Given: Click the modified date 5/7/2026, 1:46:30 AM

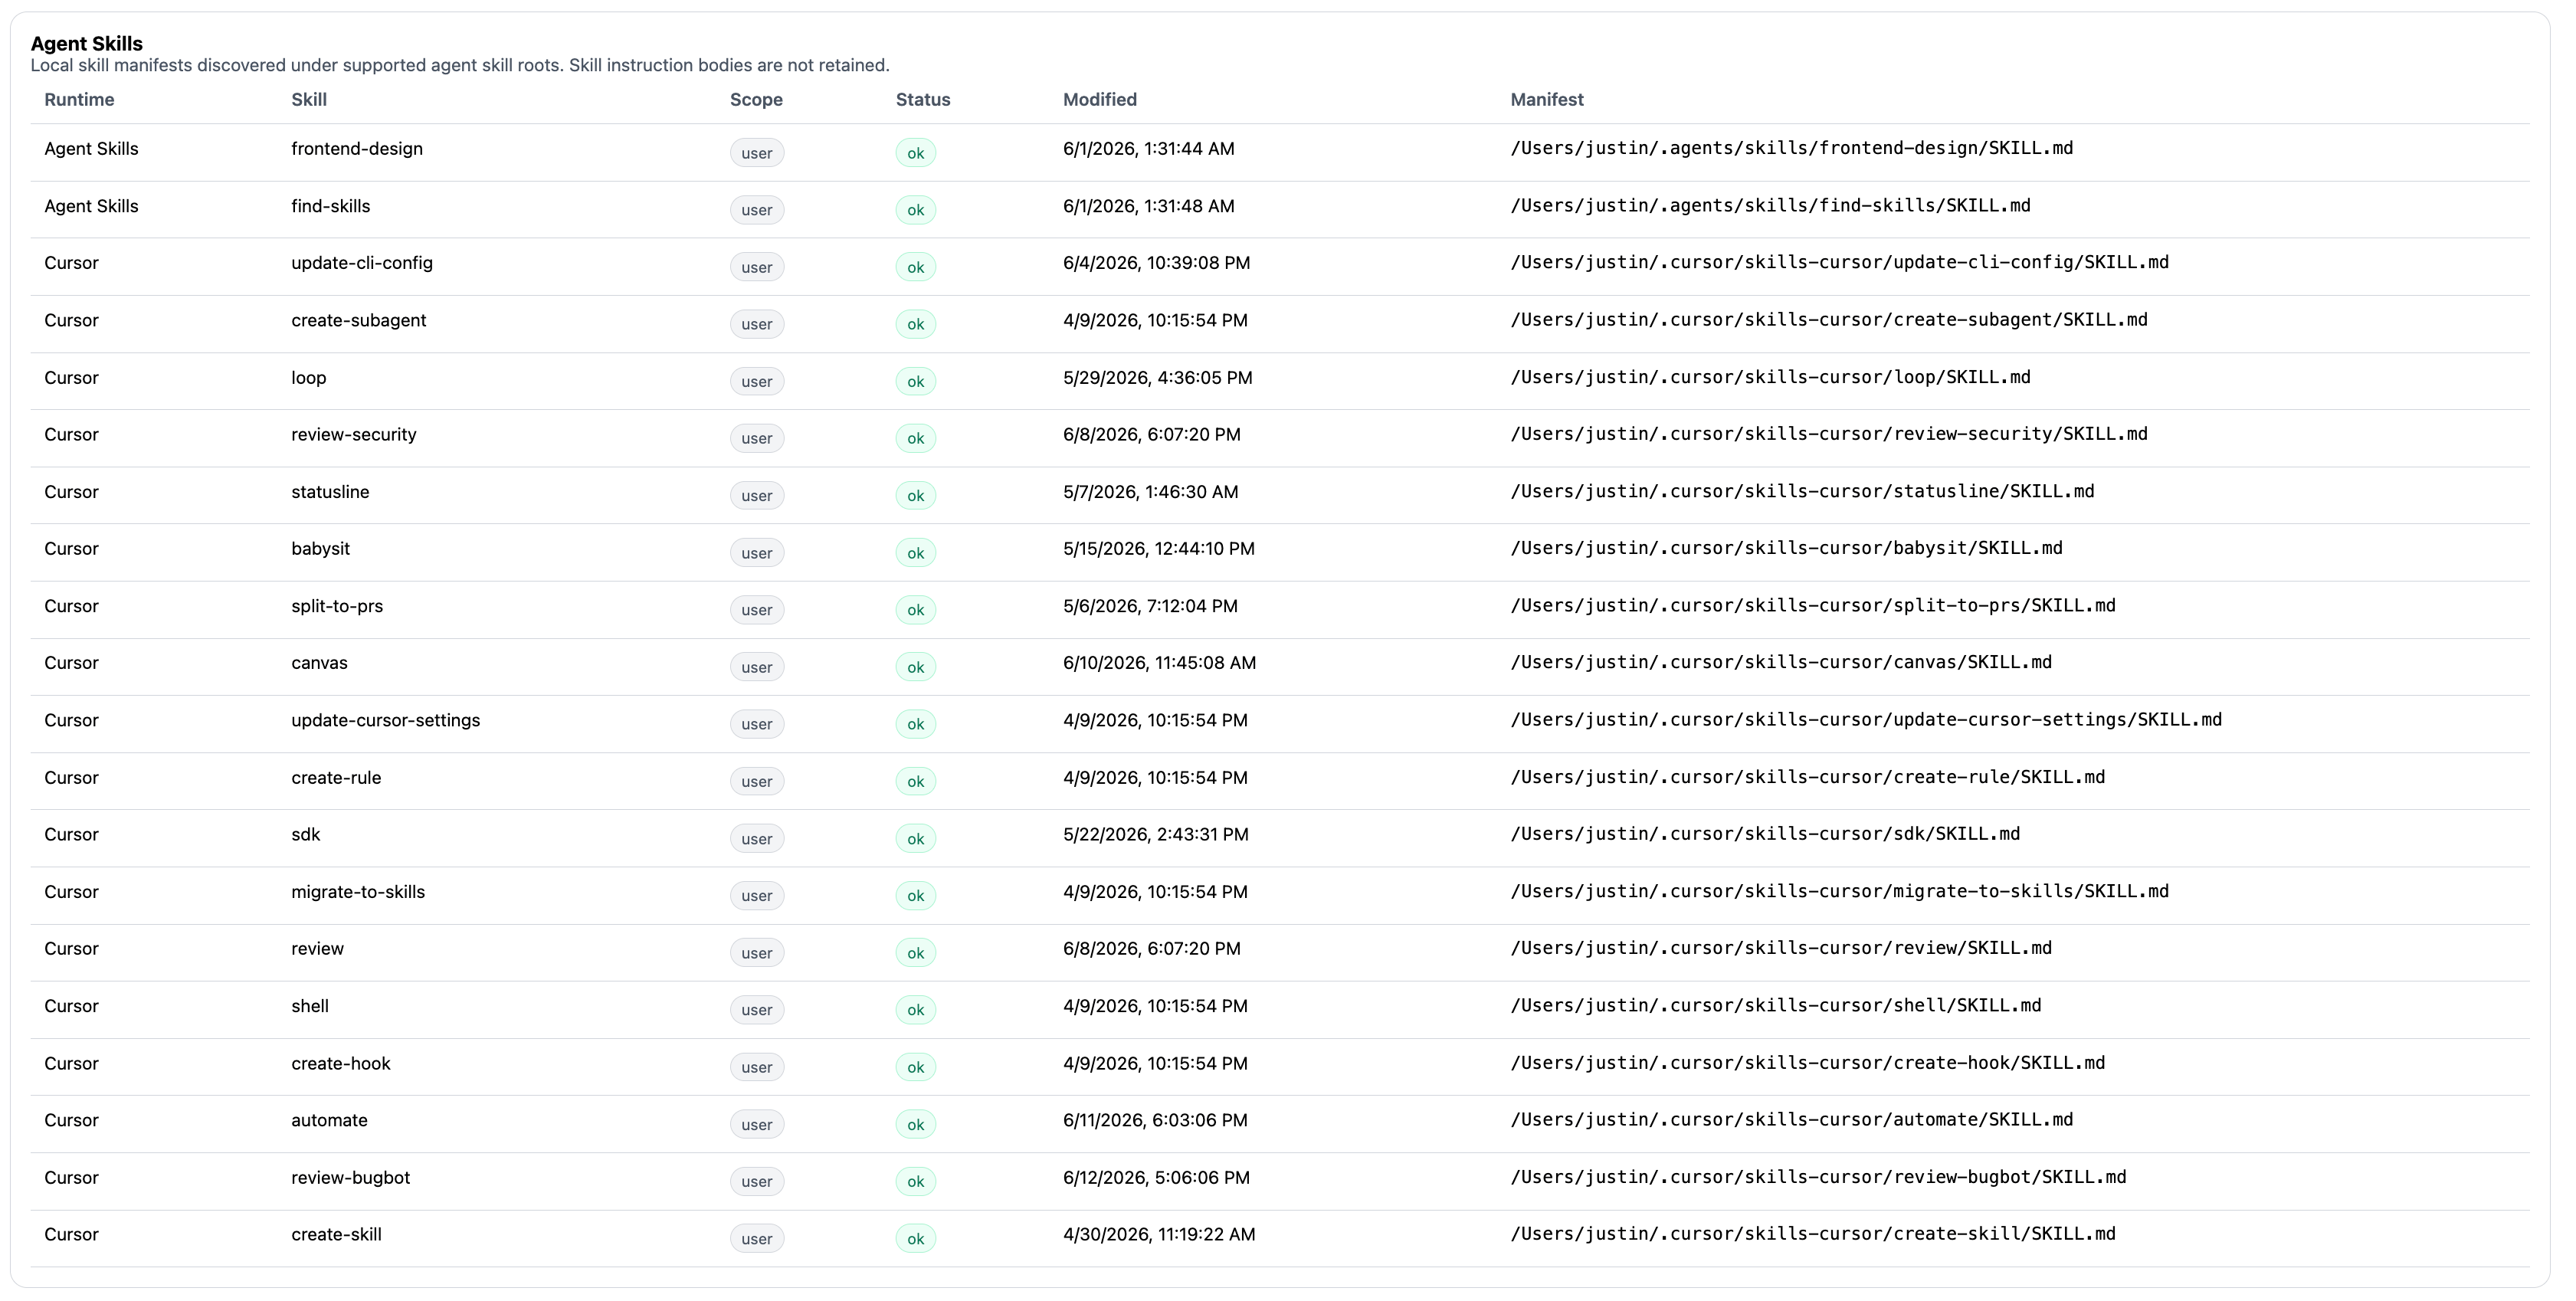Looking at the screenshot, I should pos(1151,492).
